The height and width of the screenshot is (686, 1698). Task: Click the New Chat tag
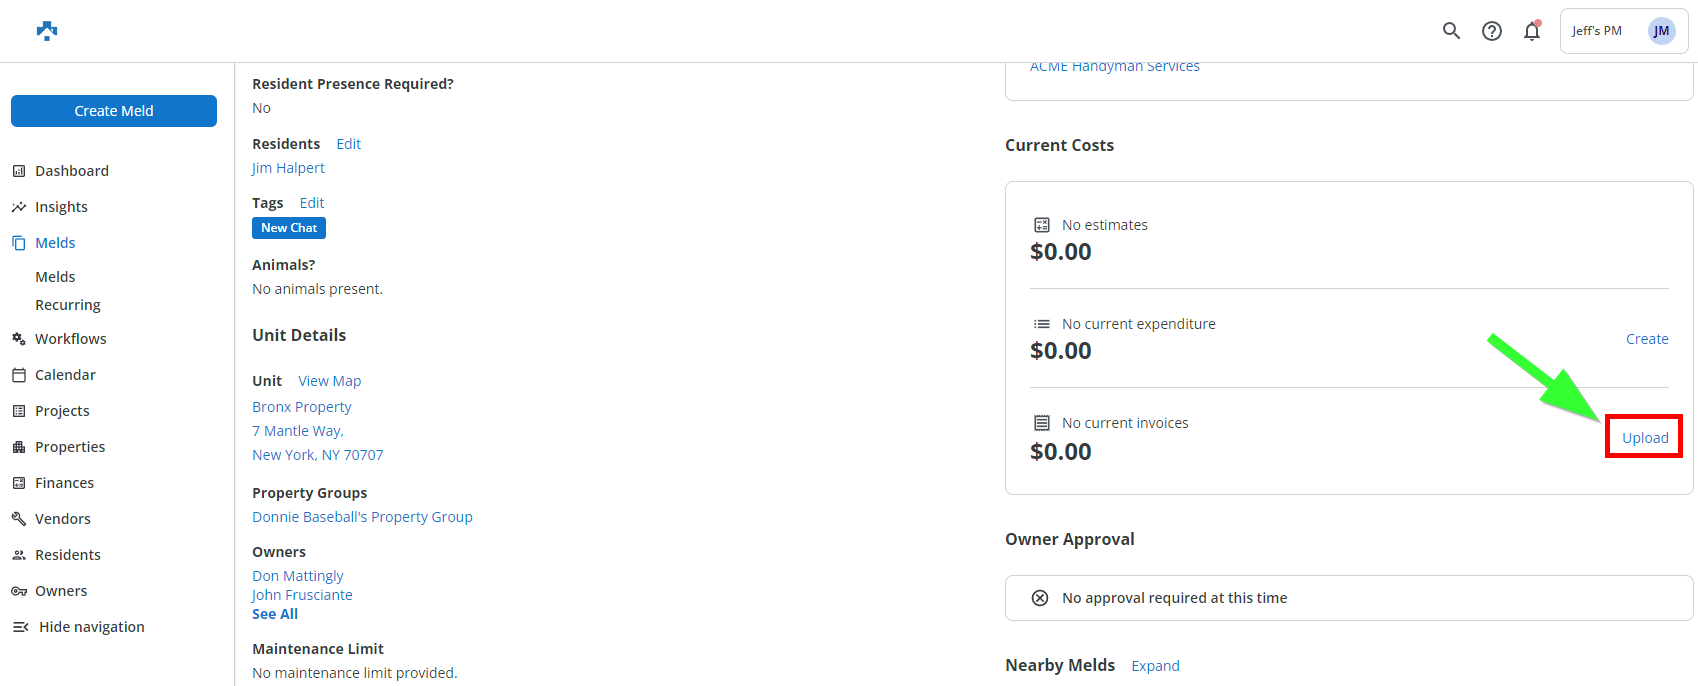coord(289,228)
